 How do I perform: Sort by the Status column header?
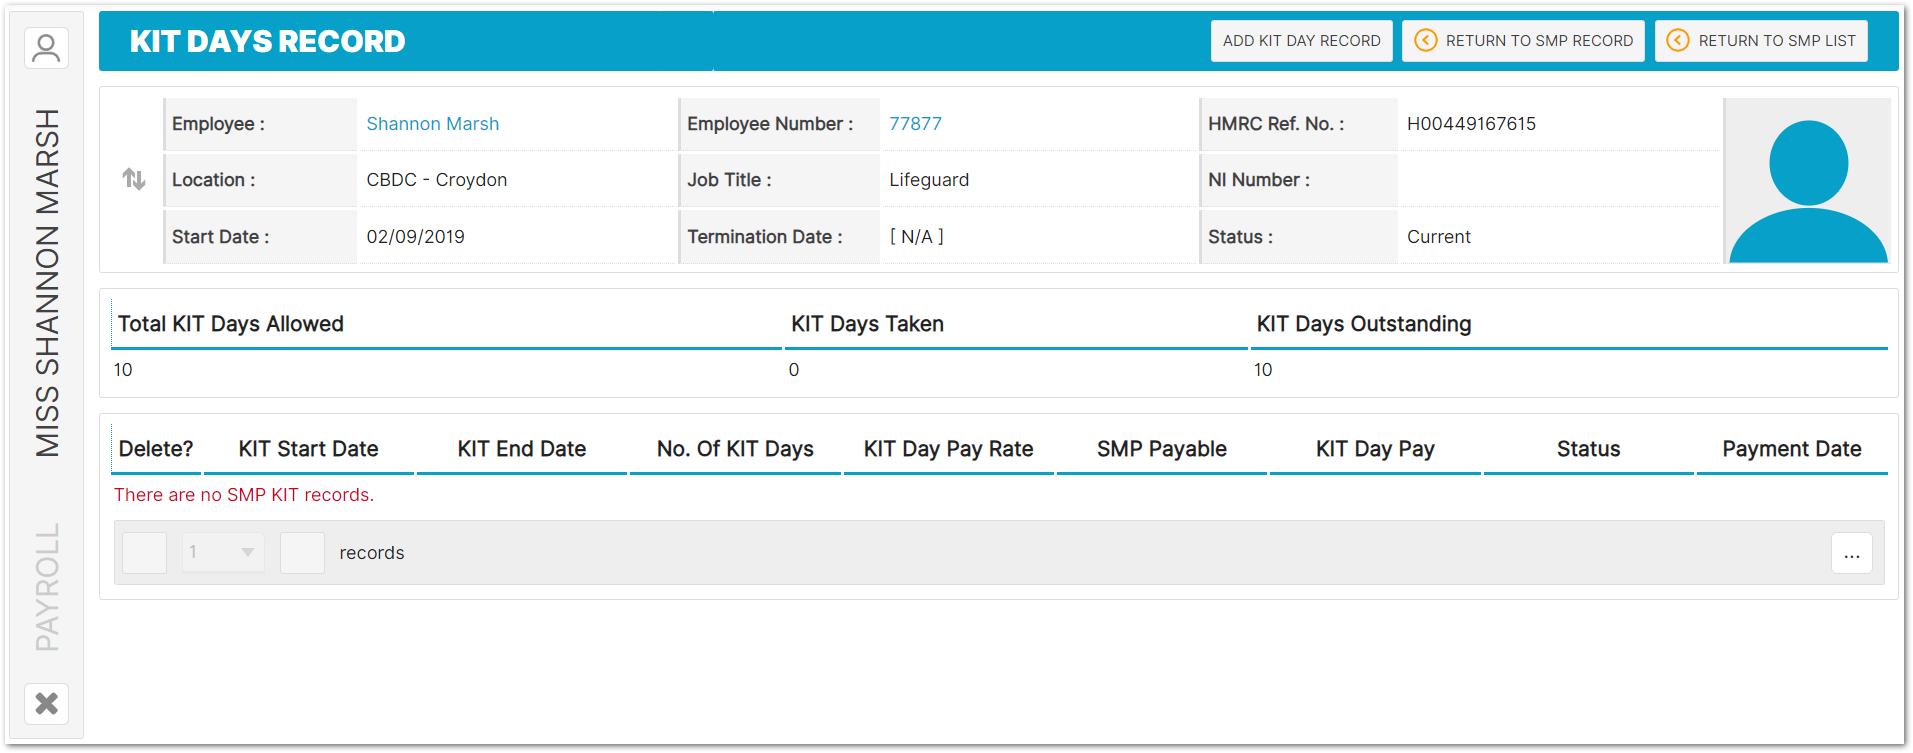click(1588, 449)
